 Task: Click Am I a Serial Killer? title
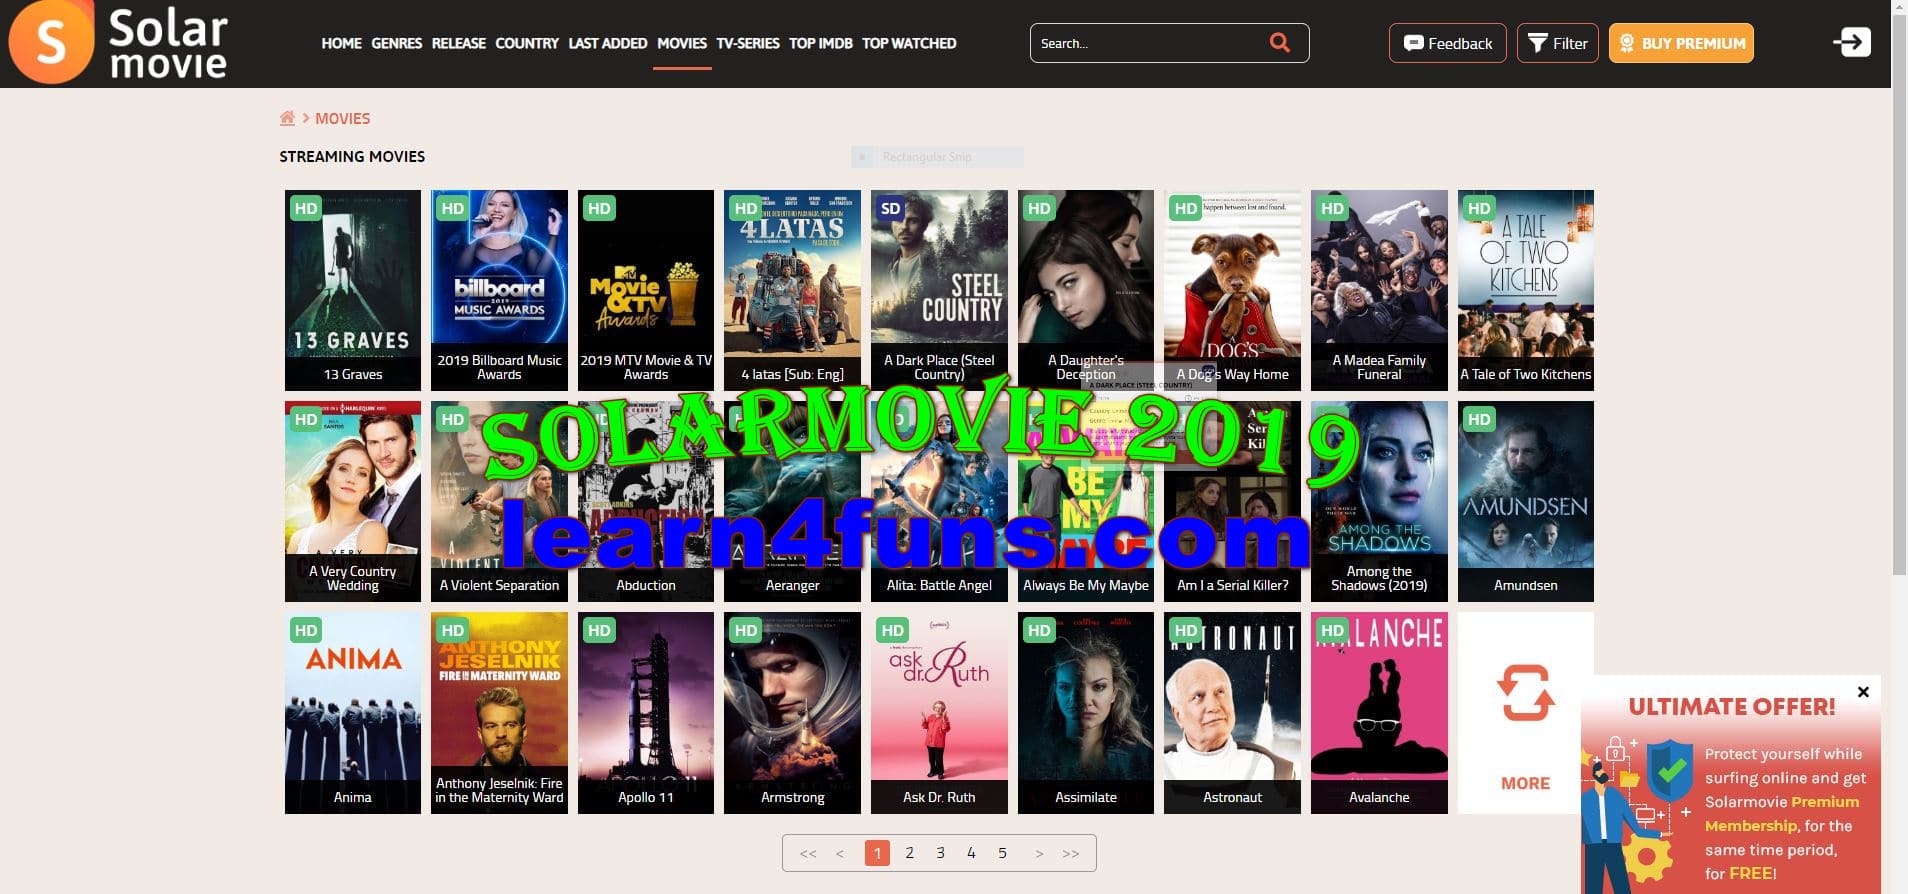pyautogui.click(x=1232, y=585)
